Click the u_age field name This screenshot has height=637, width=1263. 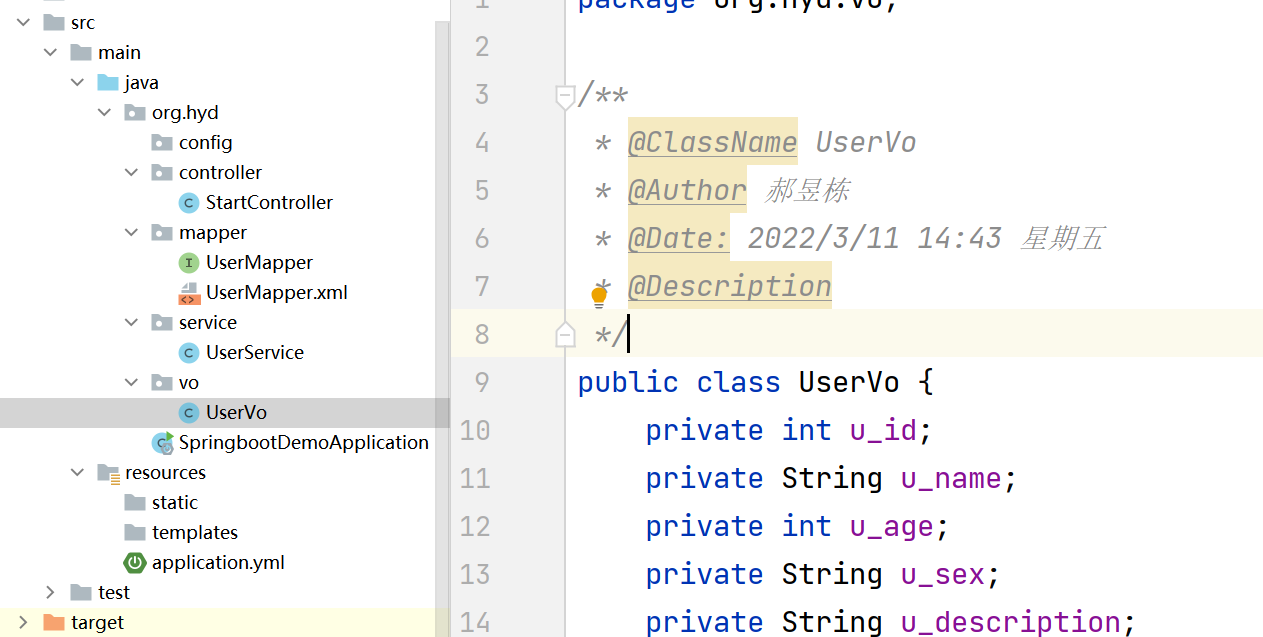point(891,526)
